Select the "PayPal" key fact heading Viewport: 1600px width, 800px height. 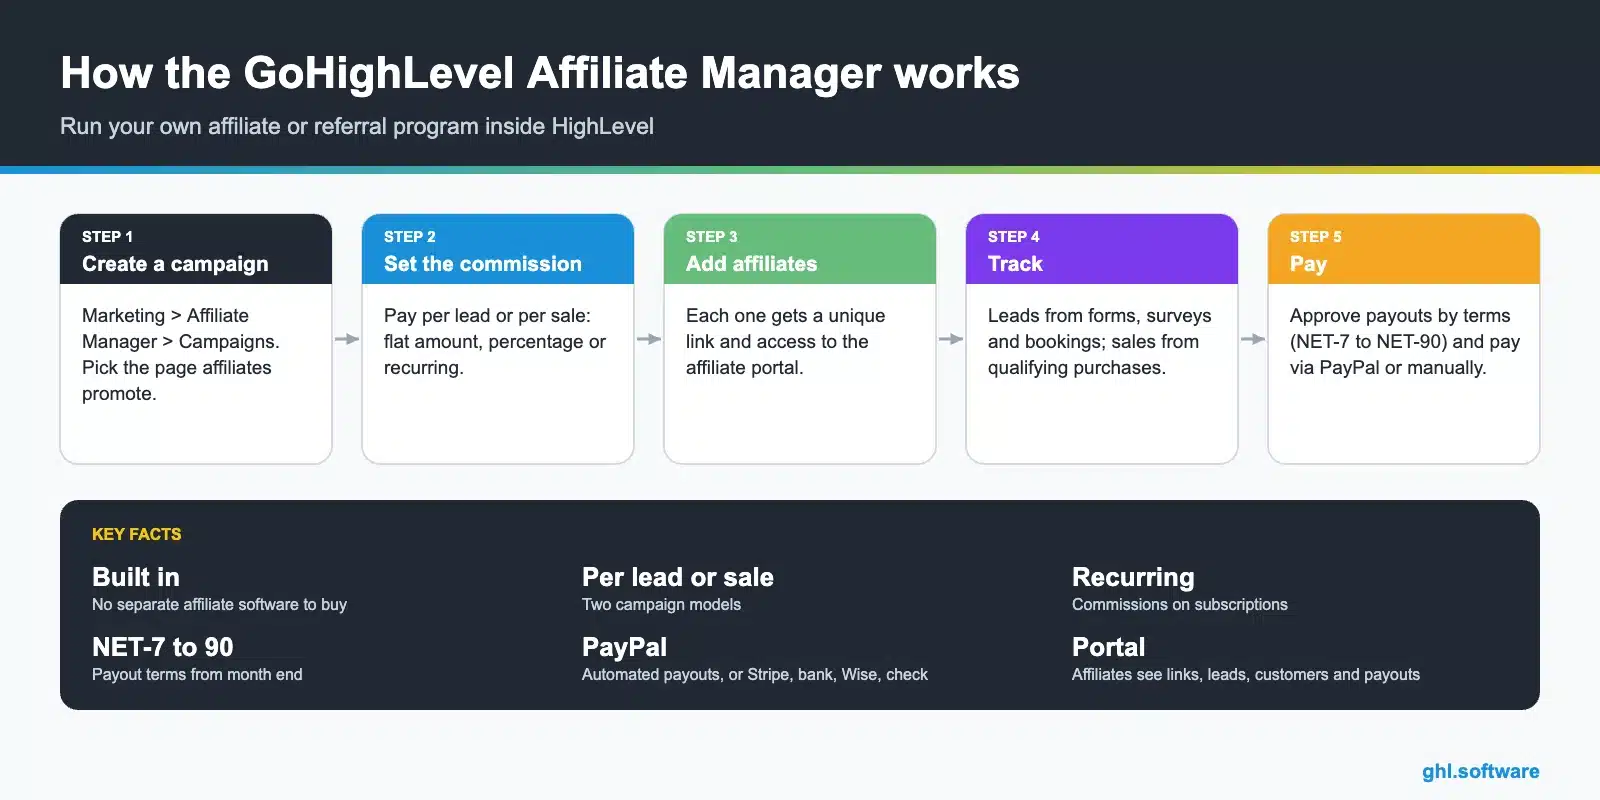pyautogui.click(x=624, y=647)
